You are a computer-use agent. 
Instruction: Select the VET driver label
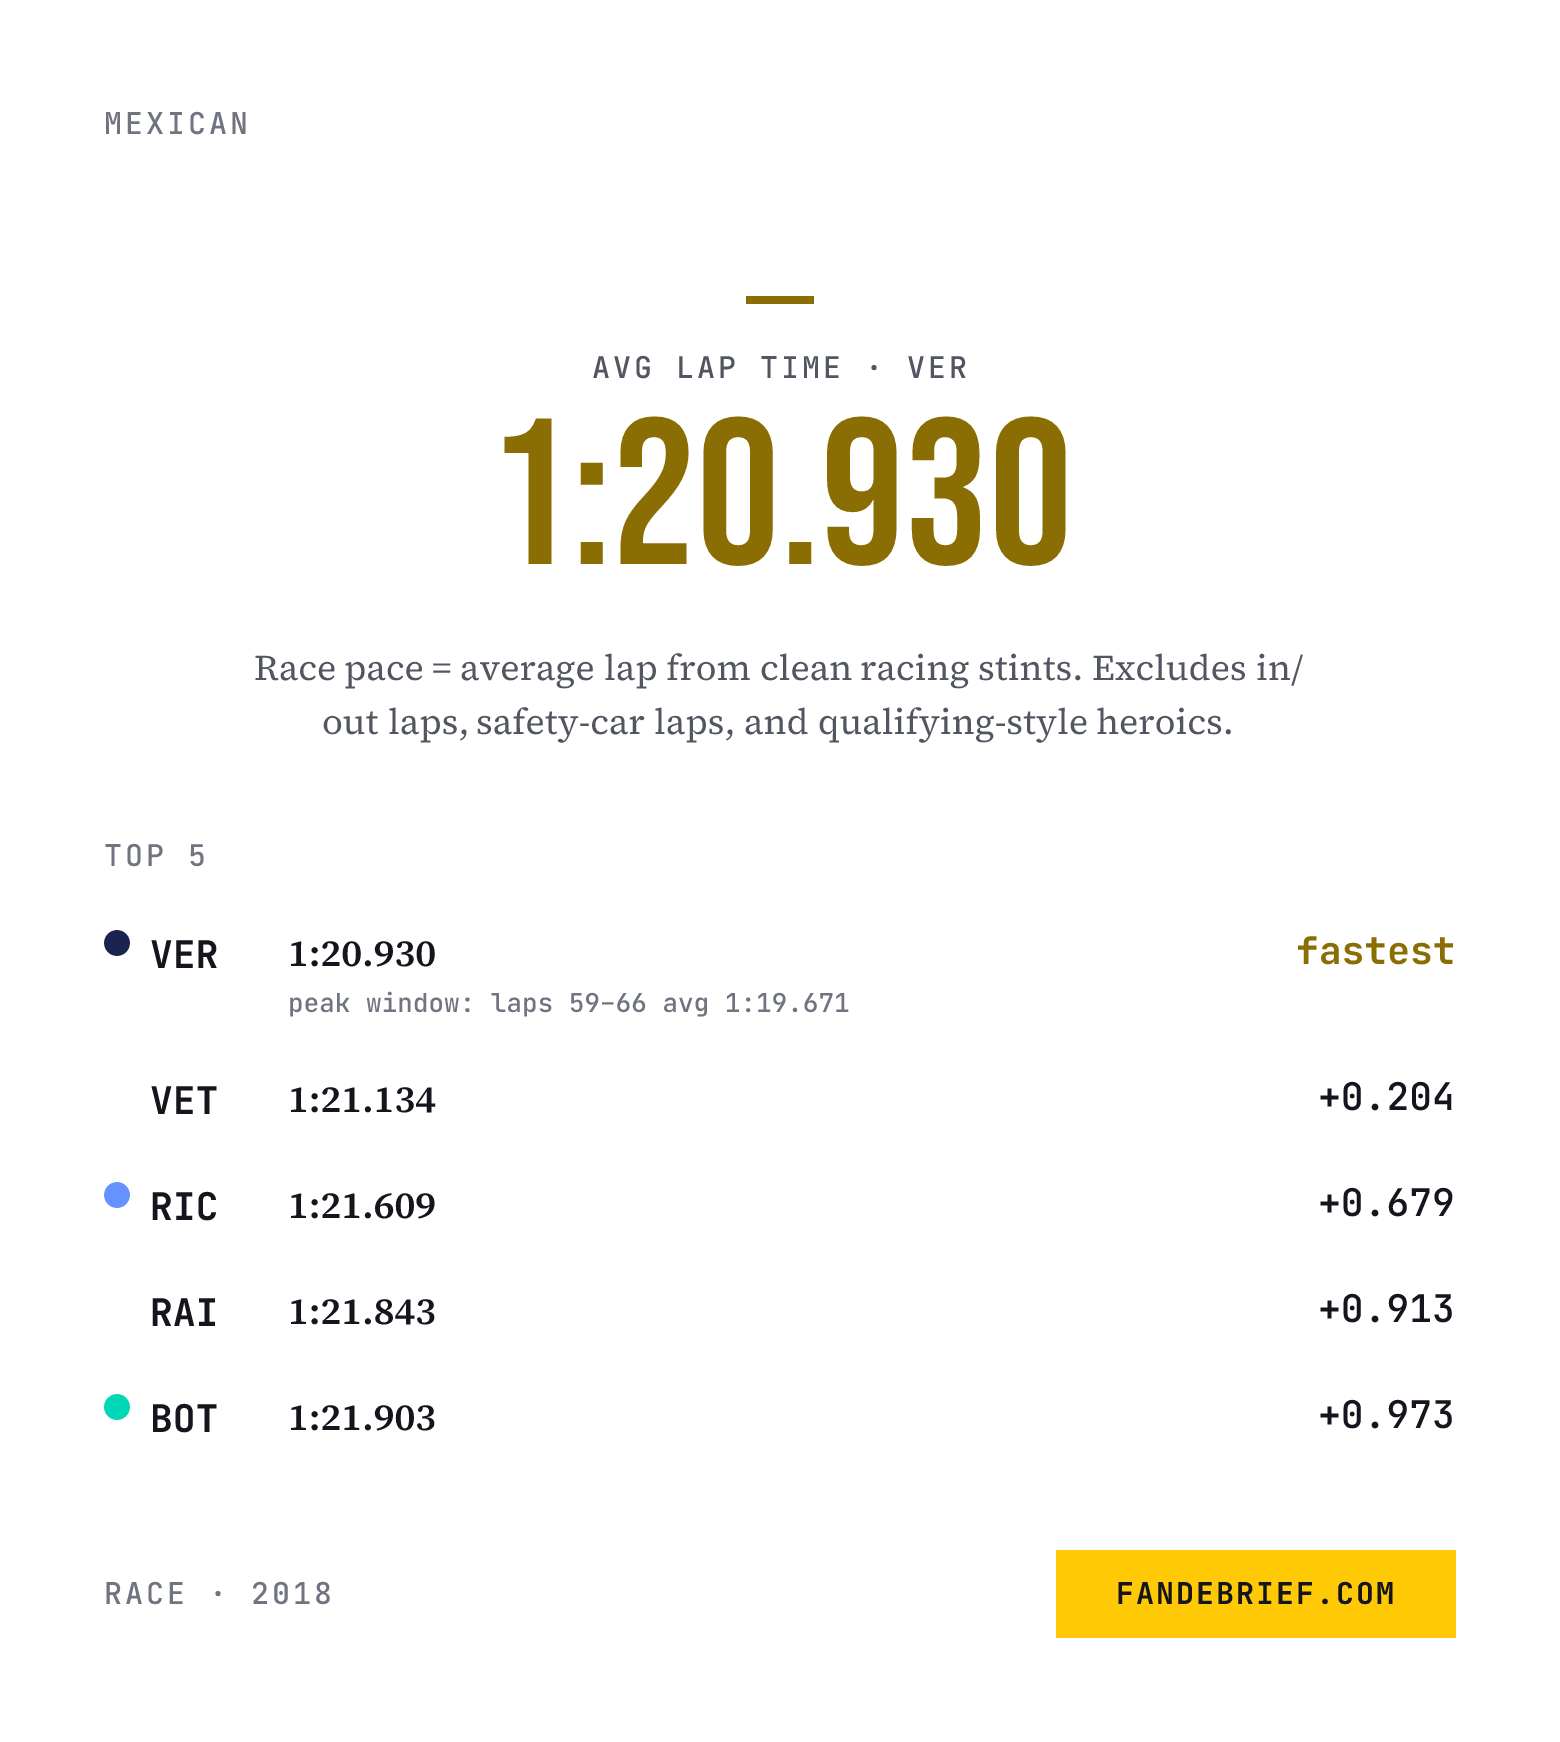click(x=184, y=1101)
